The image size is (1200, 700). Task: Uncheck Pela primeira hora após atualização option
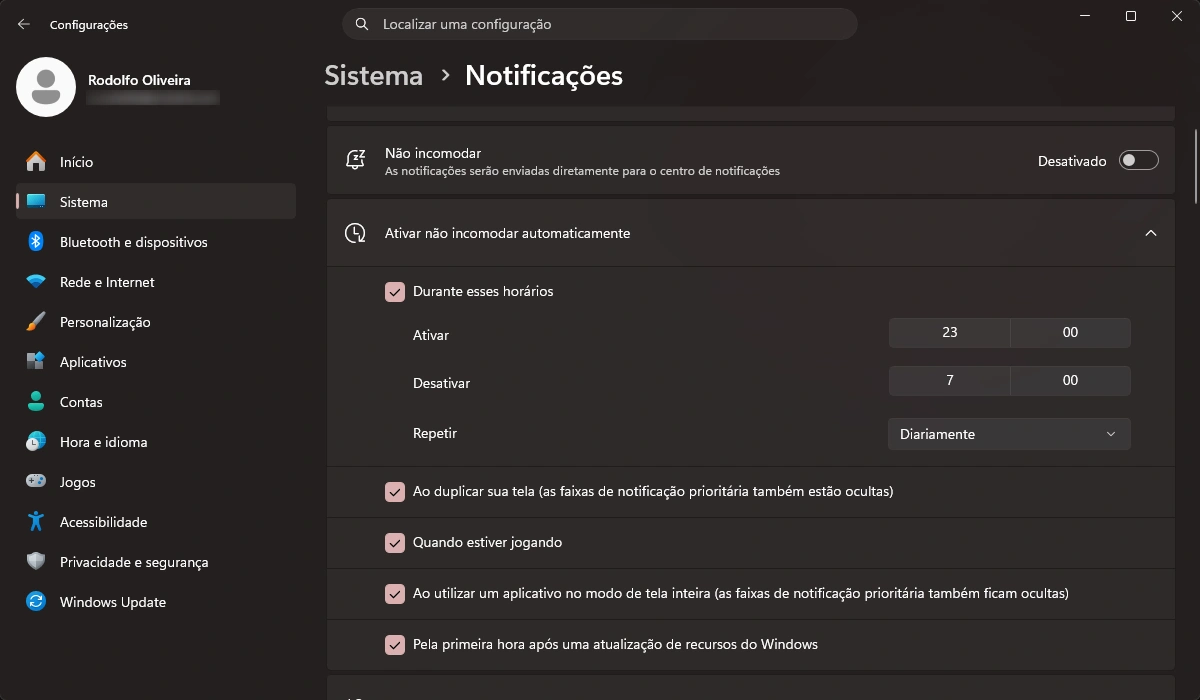coord(395,644)
